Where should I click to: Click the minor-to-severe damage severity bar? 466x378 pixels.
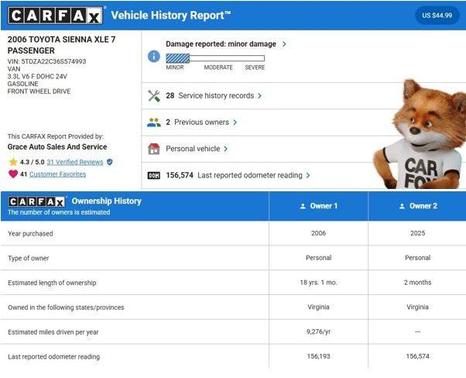(x=215, y=58)
